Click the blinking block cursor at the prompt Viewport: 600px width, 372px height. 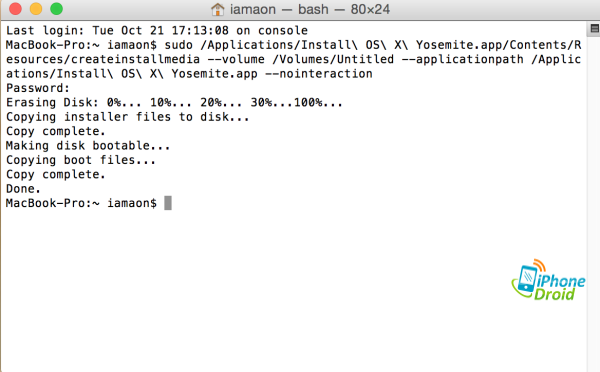(x=168, y=203)
